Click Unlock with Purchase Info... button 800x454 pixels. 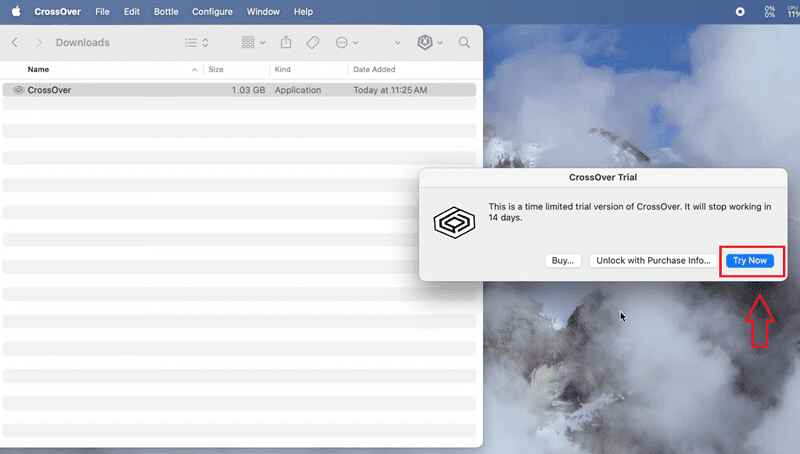(653, 260)
